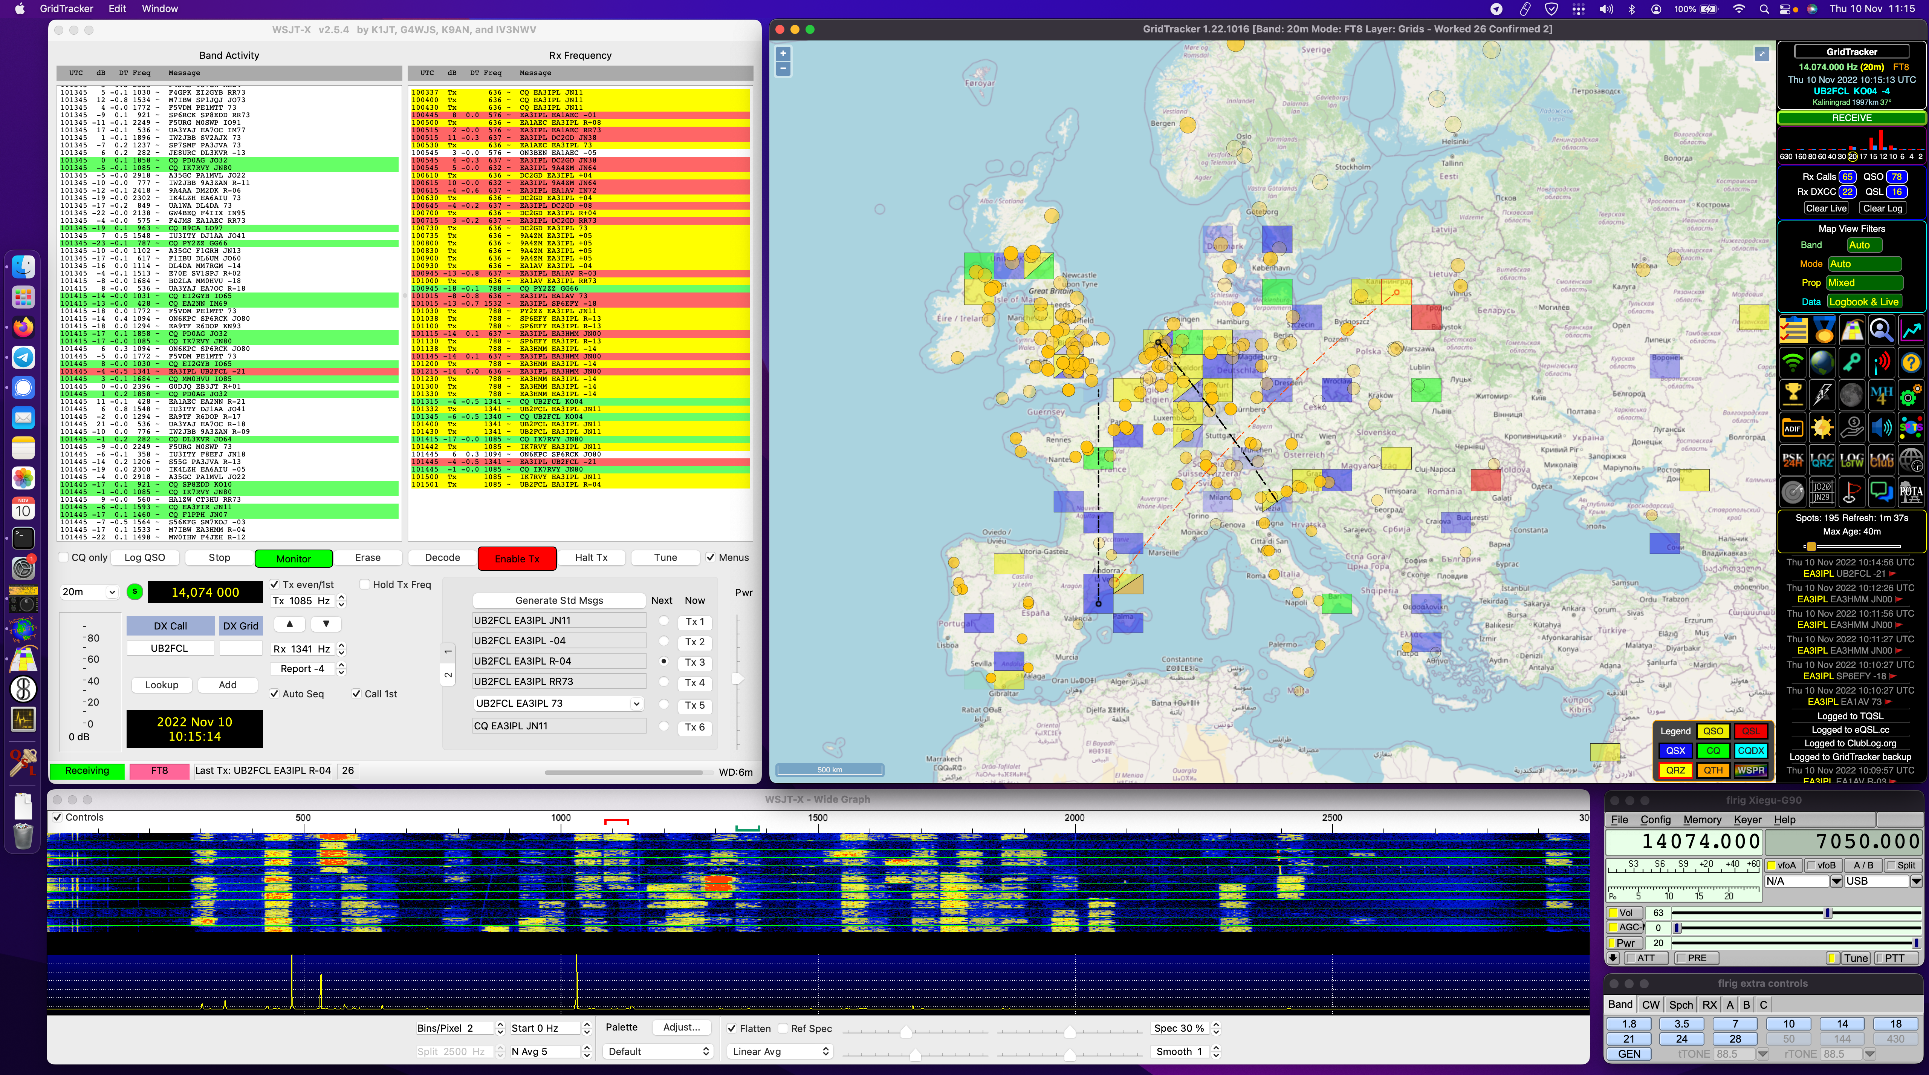Click the PSK 24H icon
This screenshot has height=1075, width=1929.
pyautogui.click(x=1793, y=460)
